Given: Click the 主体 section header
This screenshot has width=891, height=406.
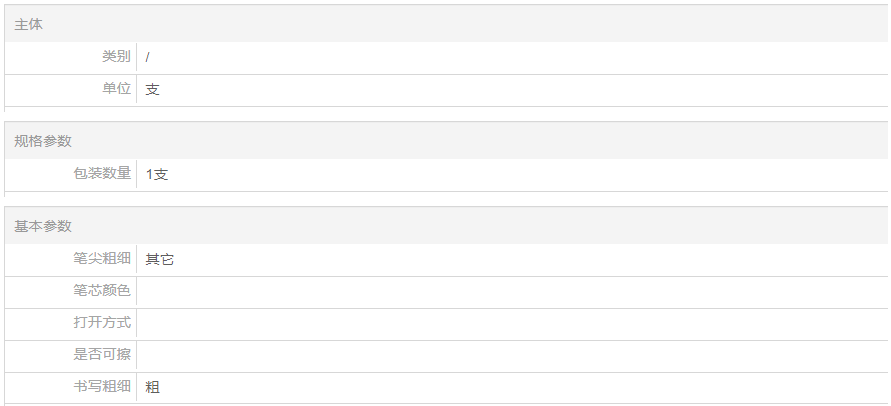Looking at the screenshot, I should pyautogui.click(x=29, y=24).
